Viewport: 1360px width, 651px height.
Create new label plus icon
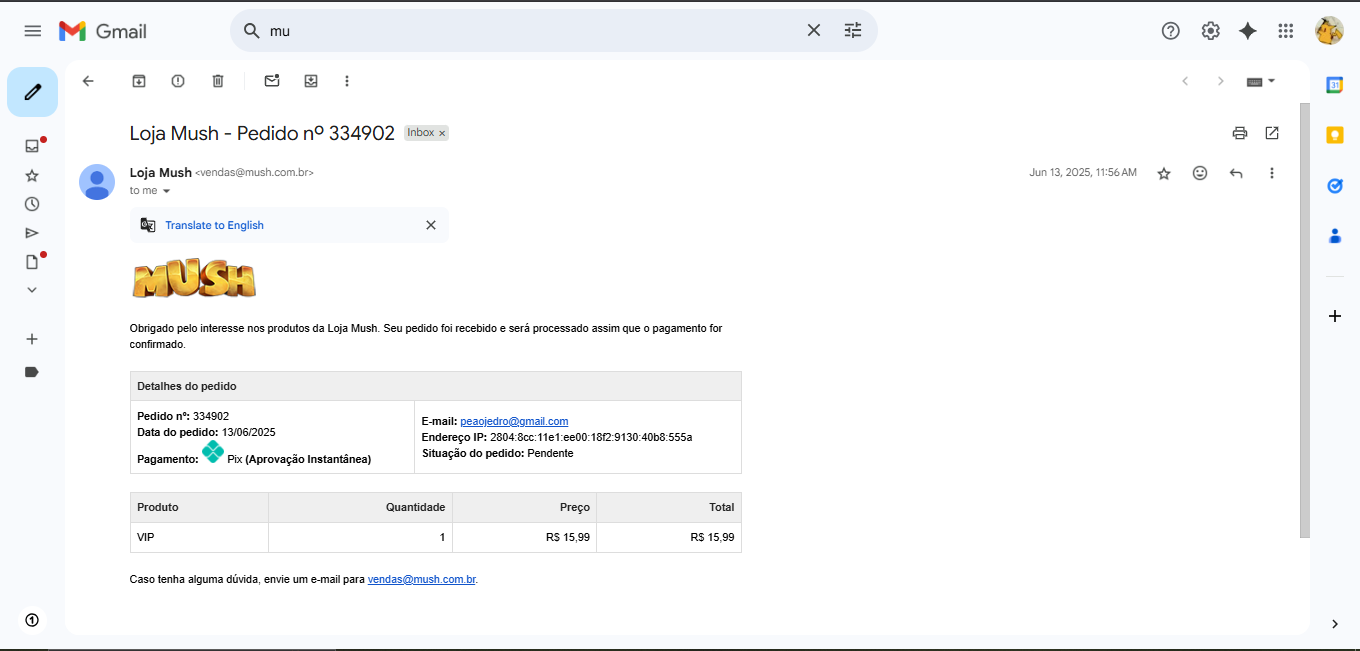32,339
